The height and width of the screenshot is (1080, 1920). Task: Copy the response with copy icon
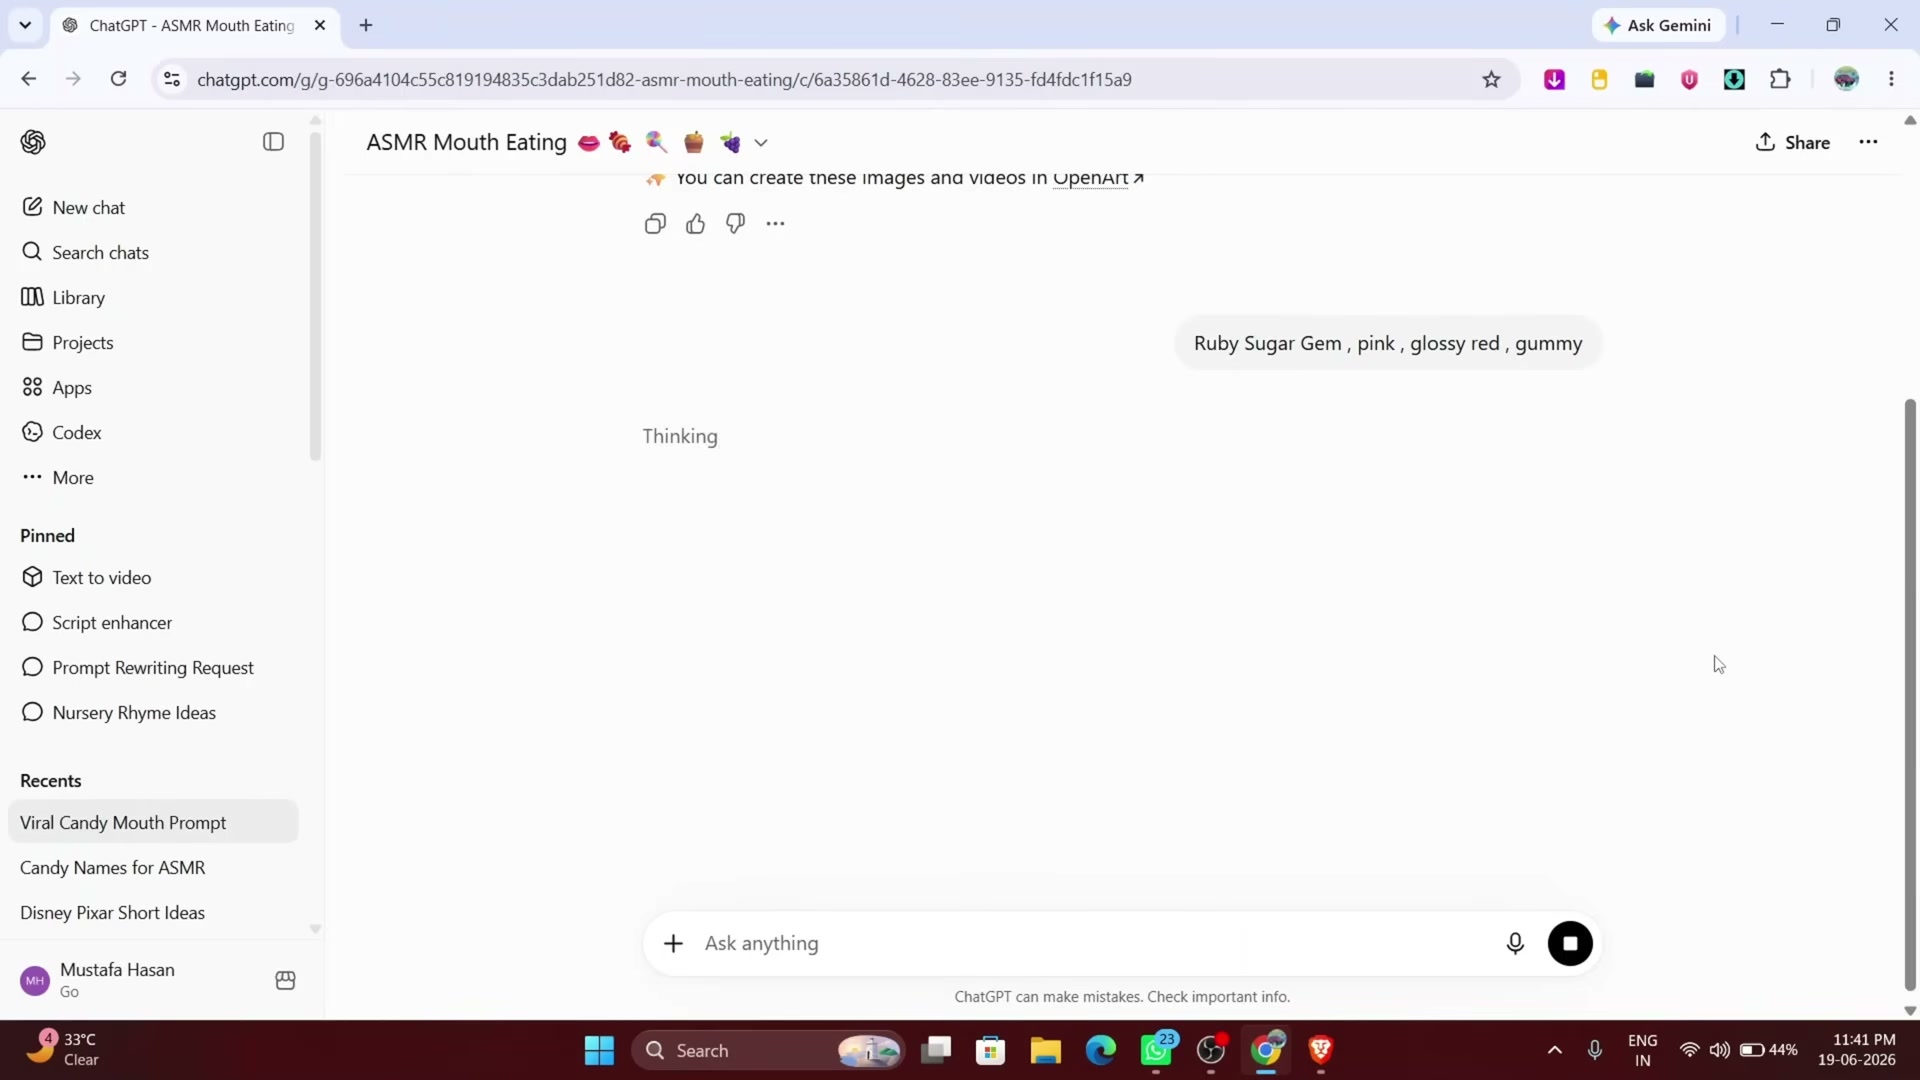[655, 224]
